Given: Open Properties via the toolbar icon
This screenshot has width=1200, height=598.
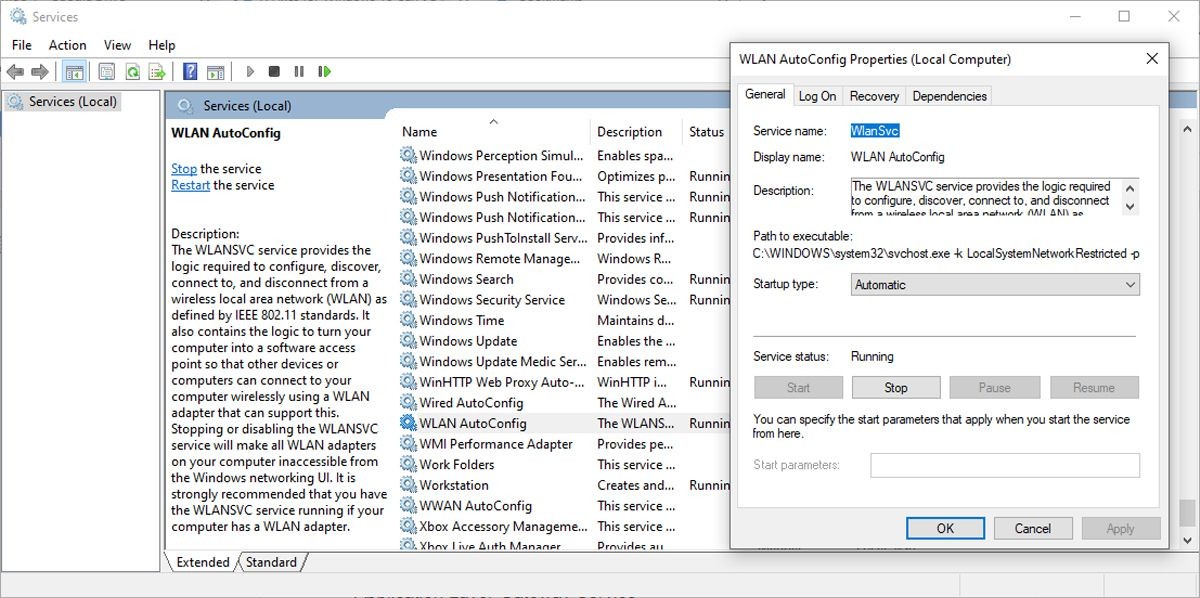Looking at the screenshot, I should coord(106,72).
